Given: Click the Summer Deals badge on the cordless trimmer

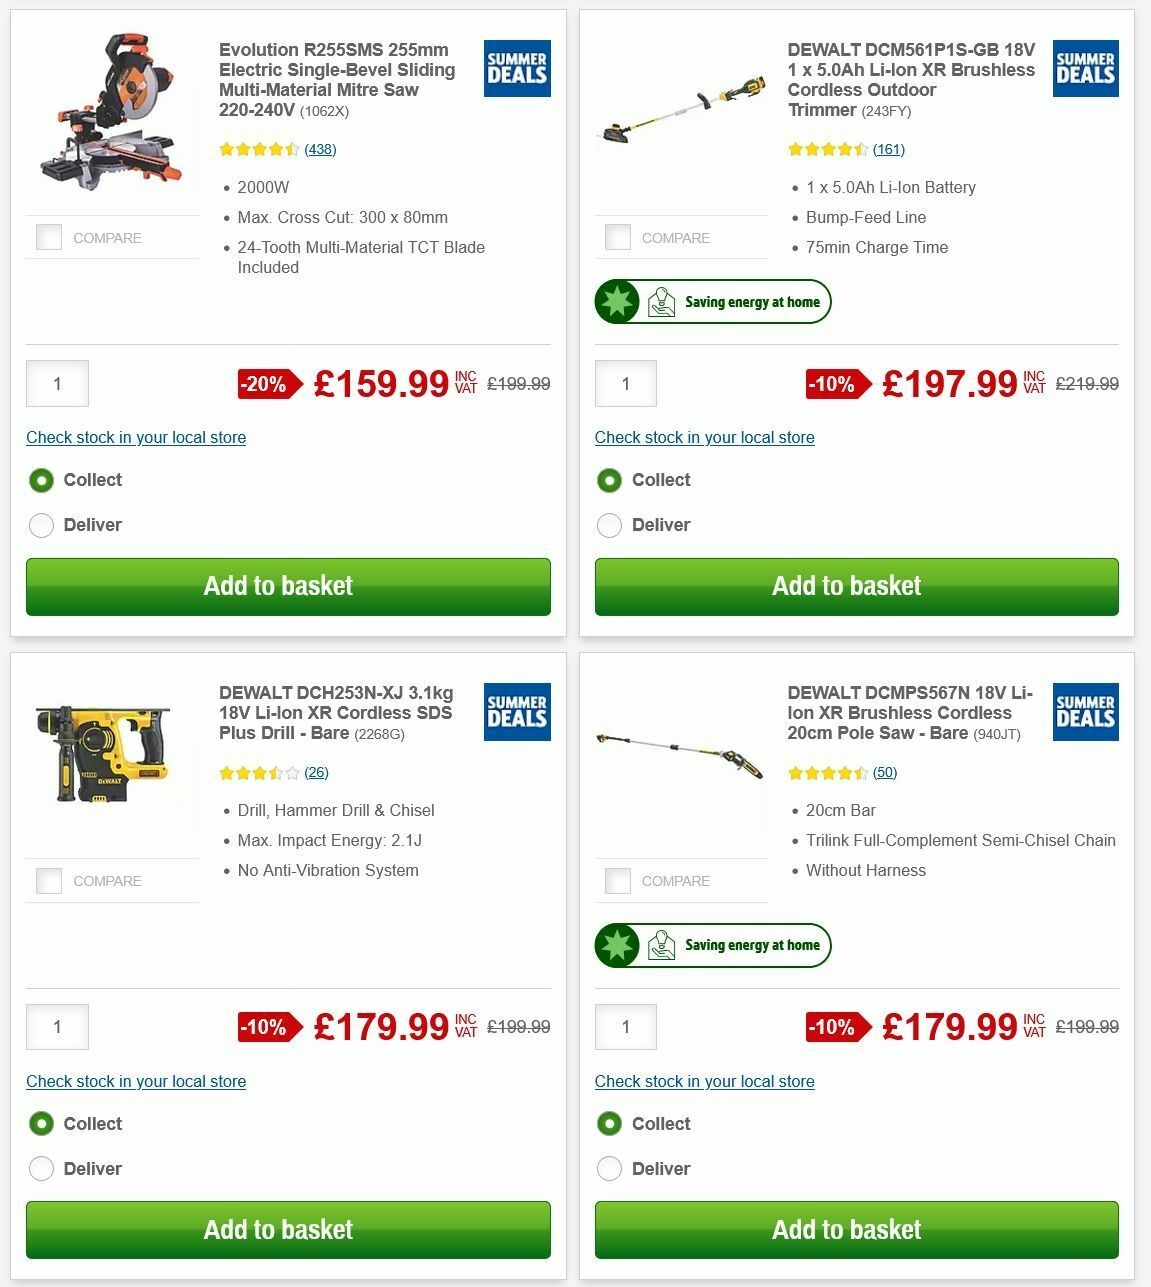Looking at the screenshot, I should click(1085, 68).
